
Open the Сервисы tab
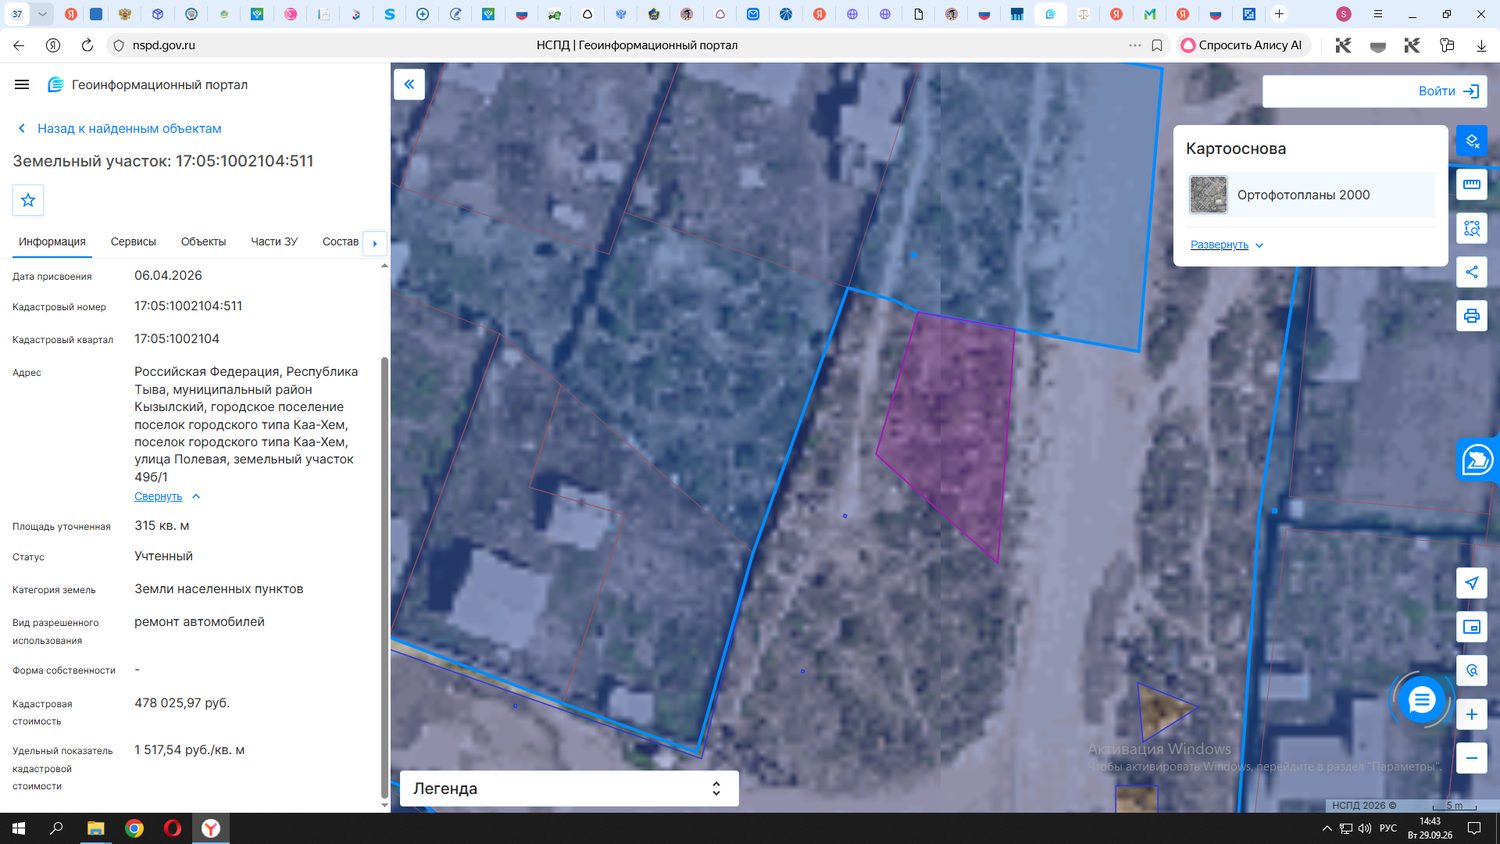point(133,242)
